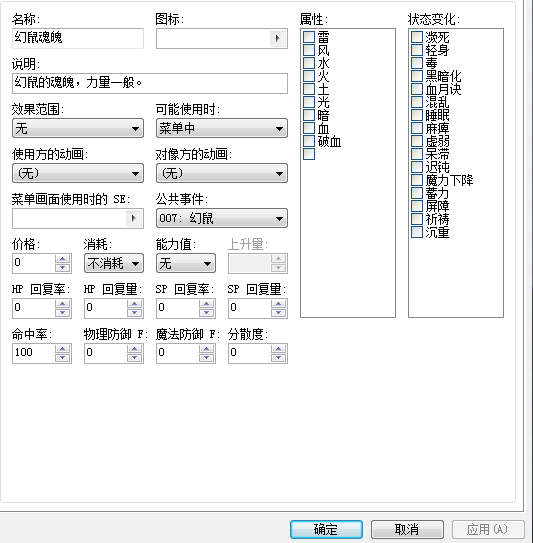Click the 命中率 field showing 100
The width and height of the screenshot is (533, 543).
click(x=34, y=353)
